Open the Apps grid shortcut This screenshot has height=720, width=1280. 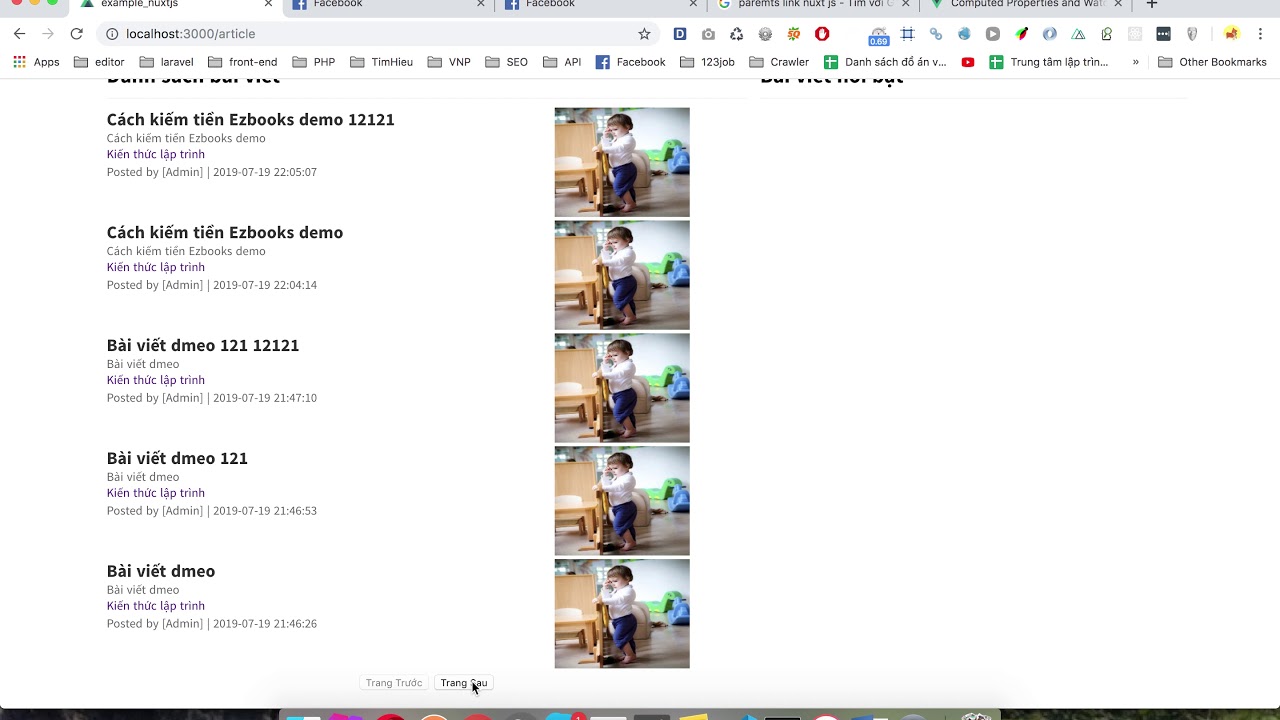point(36,62)
